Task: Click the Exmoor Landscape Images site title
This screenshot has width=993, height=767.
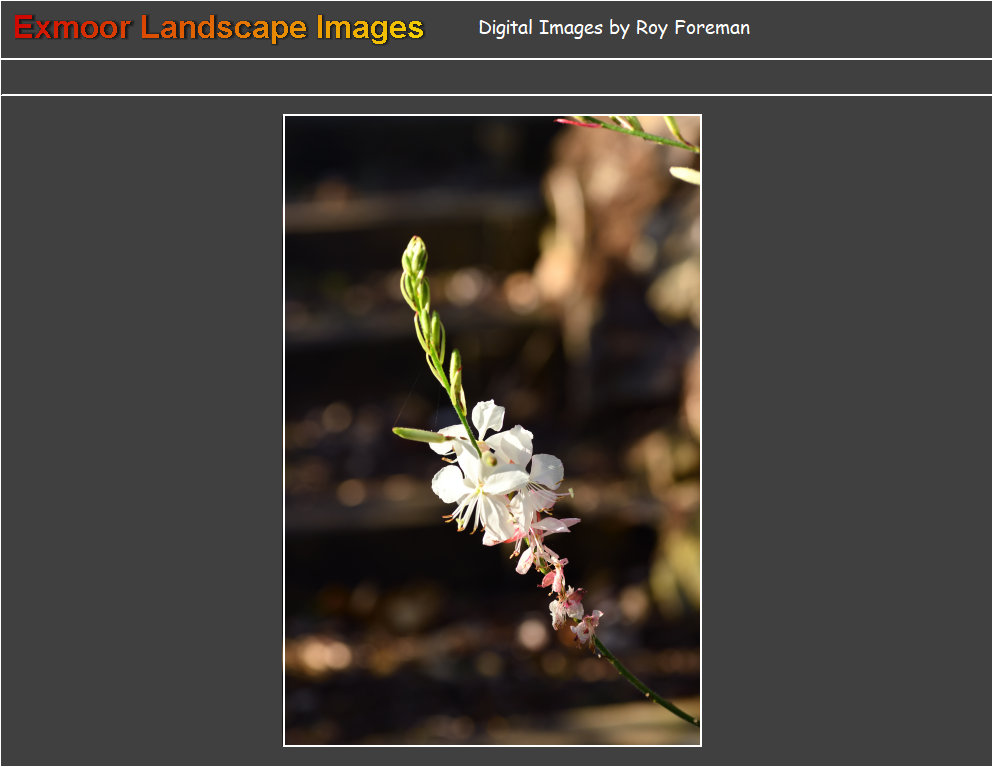Action: click(219, 28)
